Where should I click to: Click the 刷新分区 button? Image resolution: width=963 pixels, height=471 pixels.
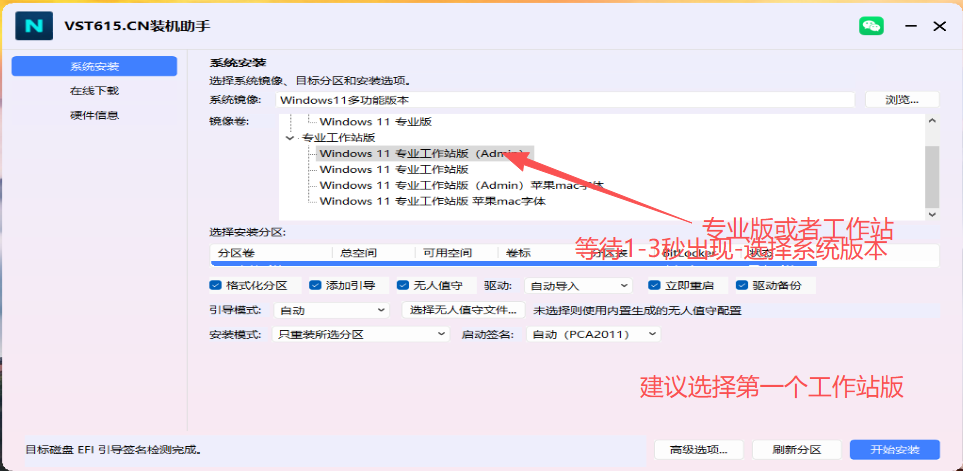tap(797, 450)
